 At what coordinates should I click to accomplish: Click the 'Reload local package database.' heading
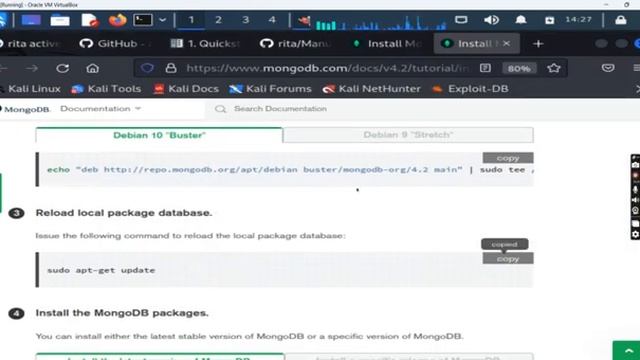[x=124, y=213]
